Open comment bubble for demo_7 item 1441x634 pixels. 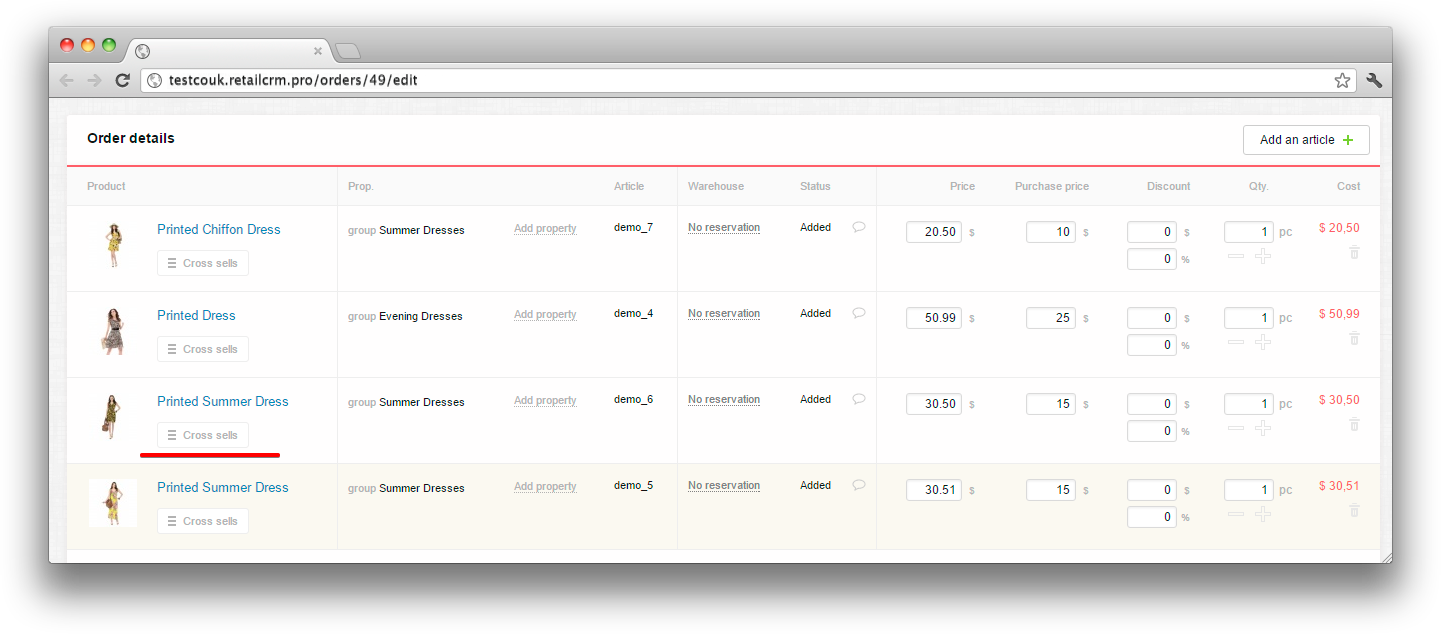tap(858, 227)
